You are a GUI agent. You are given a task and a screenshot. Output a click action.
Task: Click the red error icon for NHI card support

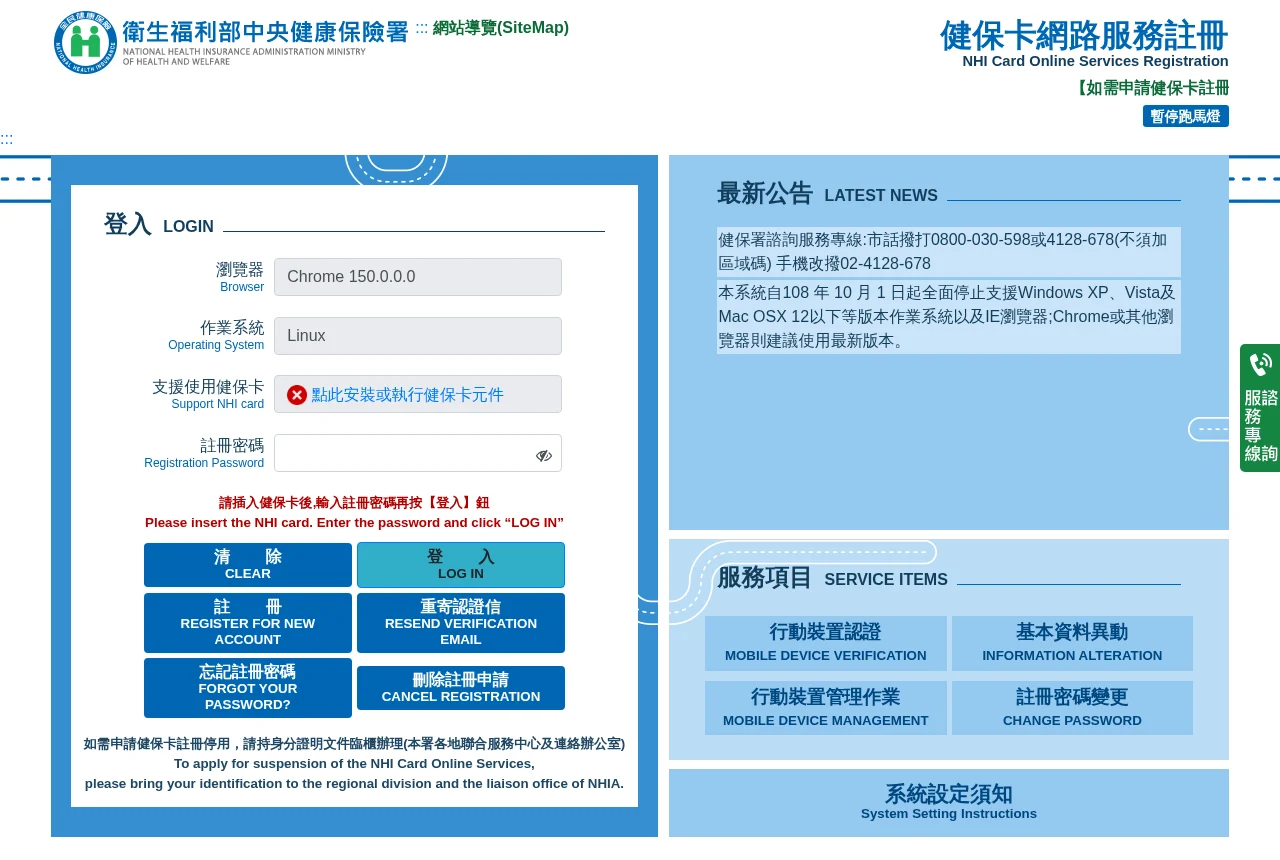(297, 395)
